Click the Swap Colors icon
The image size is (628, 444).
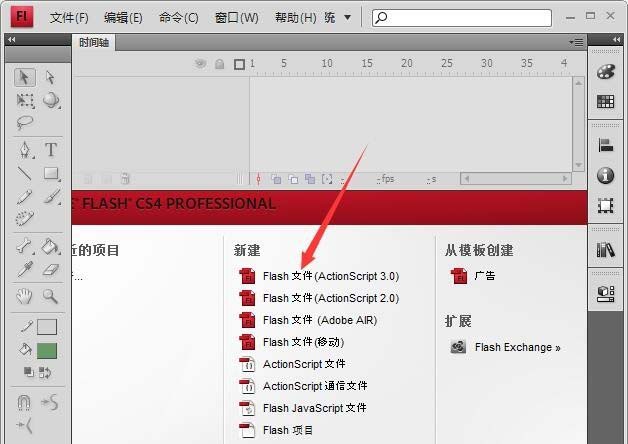45,373
